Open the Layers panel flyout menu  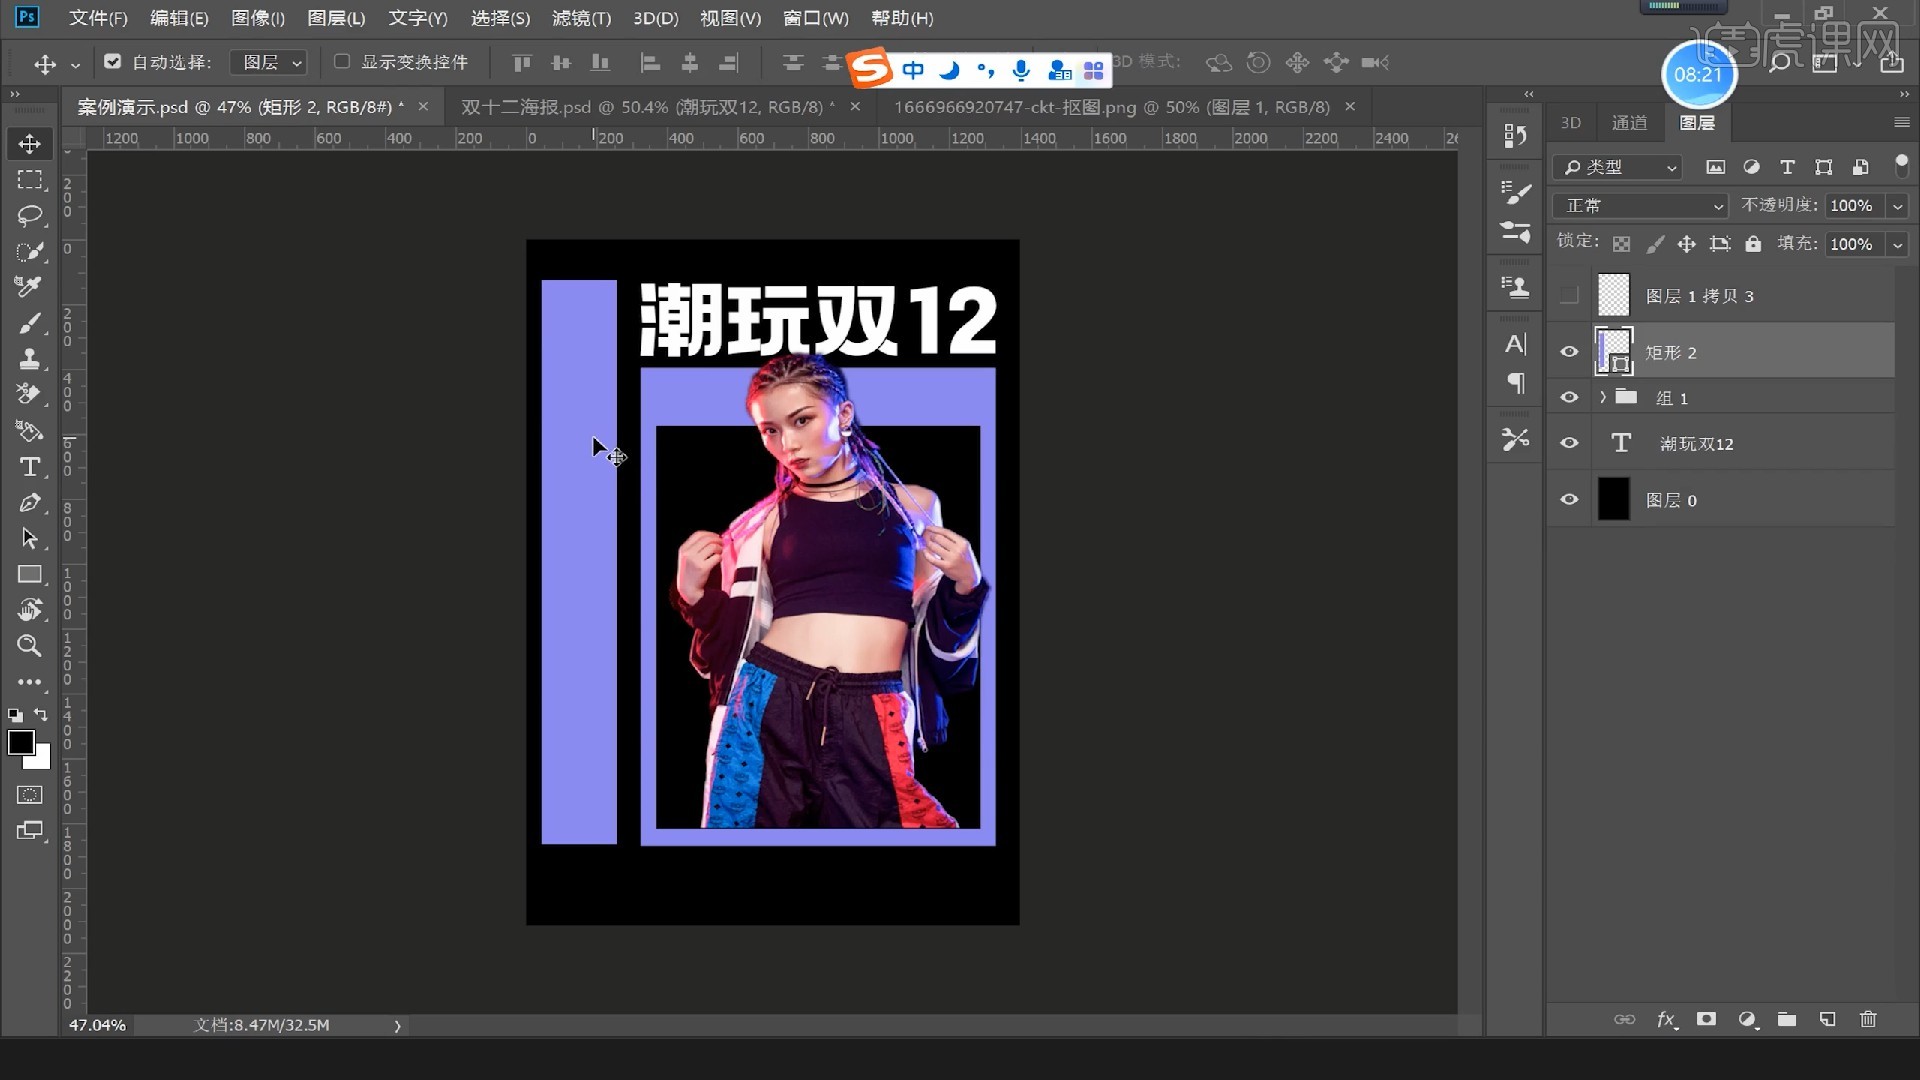pos(1901,122)
